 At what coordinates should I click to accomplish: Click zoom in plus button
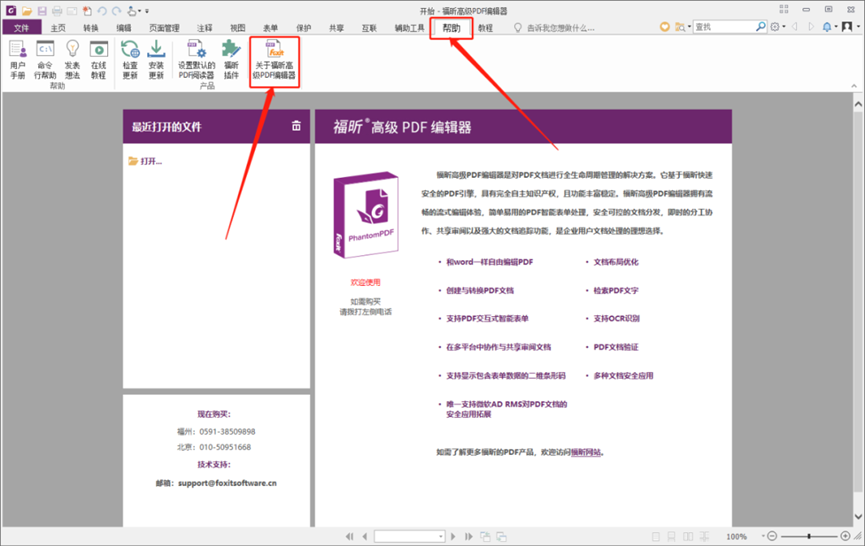(845, 536)
